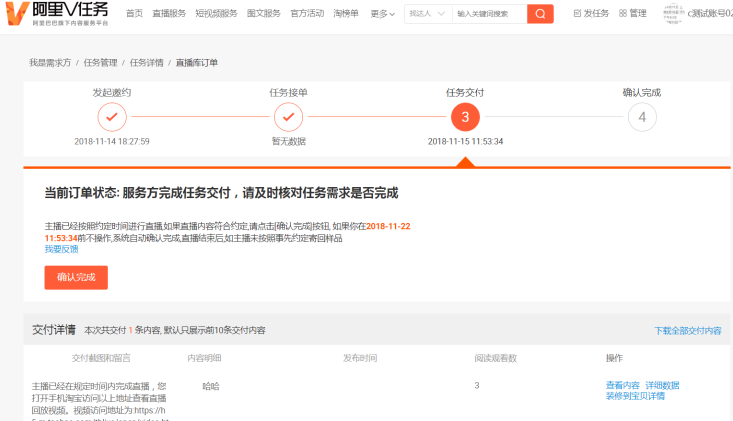Expand the 更多 menu
Viewport: 733px width, 421px height.
coord(382,14)
